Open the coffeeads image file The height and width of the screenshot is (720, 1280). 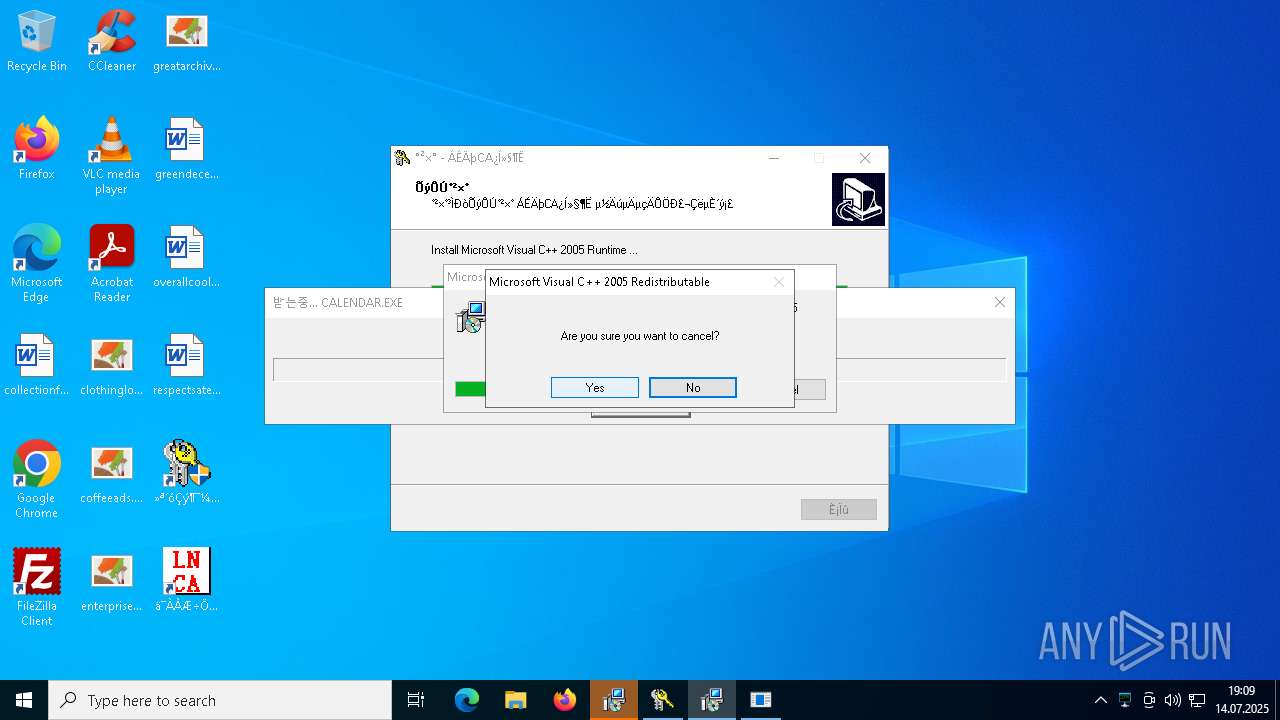112,474
